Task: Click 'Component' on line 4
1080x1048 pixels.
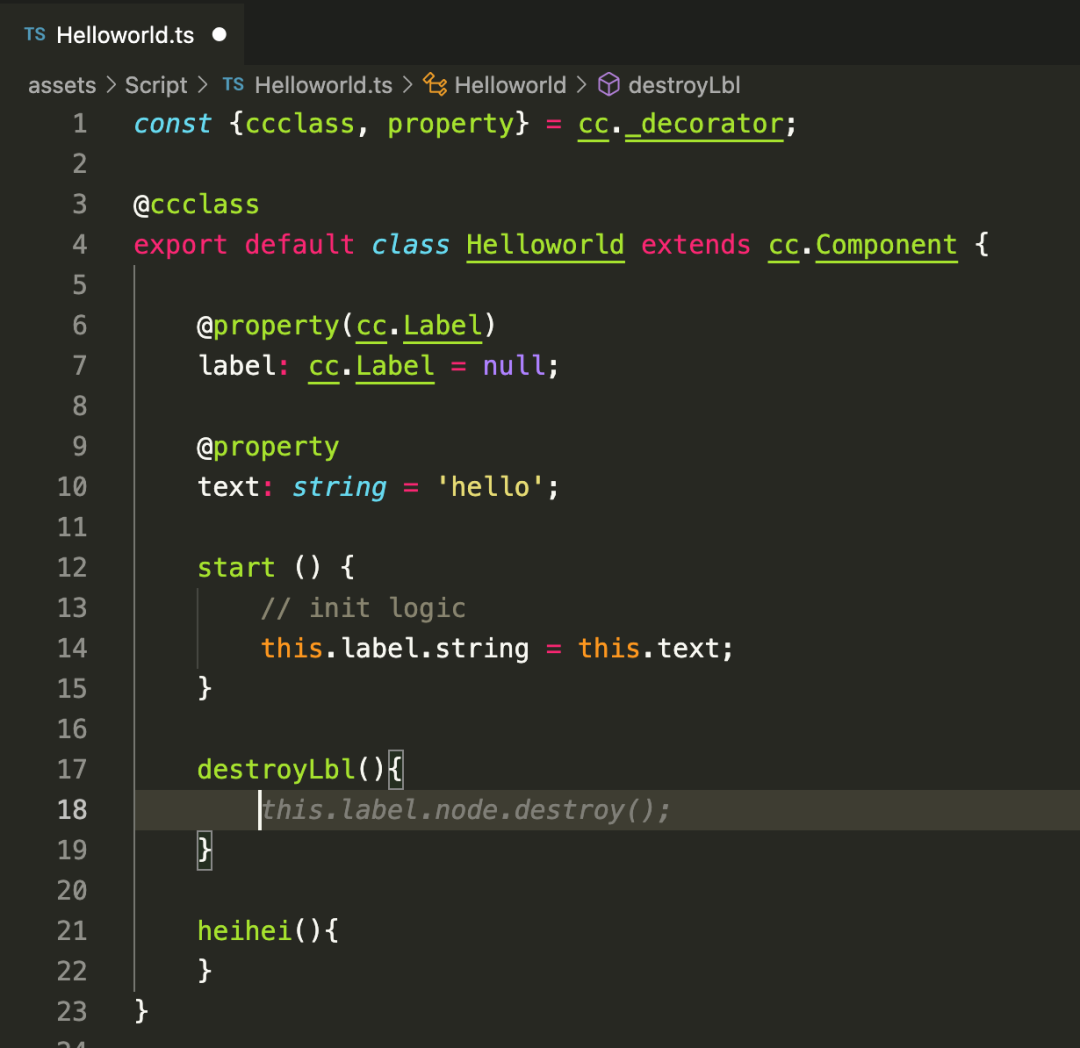Action: click(886, 245)
